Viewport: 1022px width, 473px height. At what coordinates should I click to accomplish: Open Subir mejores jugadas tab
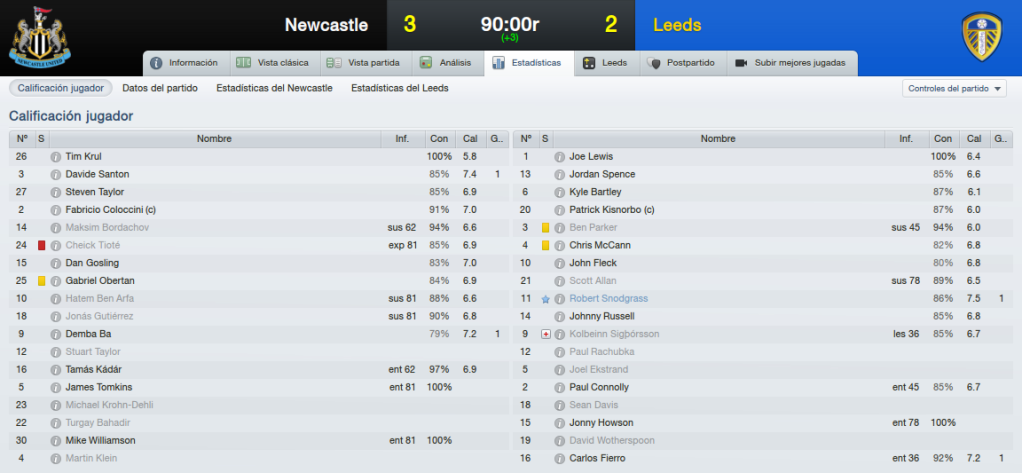pos(791,63)
